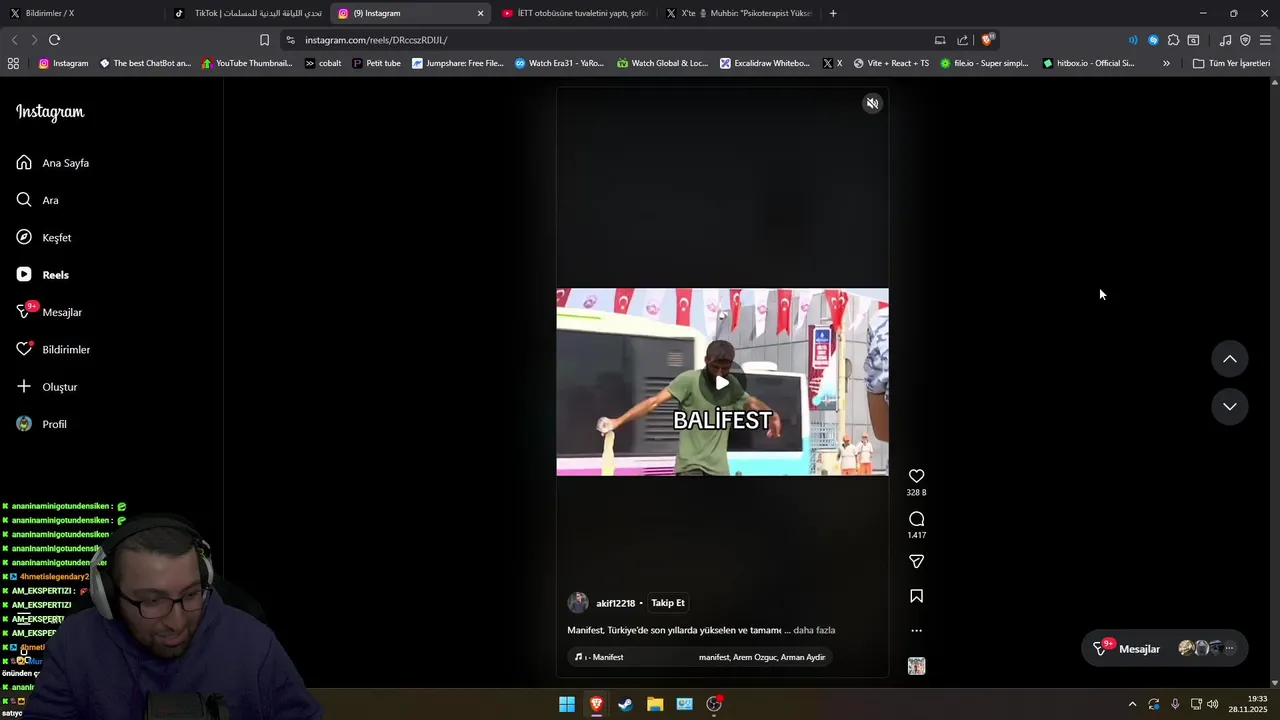The width and height of the screenshot is (1280, 720).
Task: Open Tüm Yer İşaretleri folder
Action: pyautogui.click(x=1231, y=63)
